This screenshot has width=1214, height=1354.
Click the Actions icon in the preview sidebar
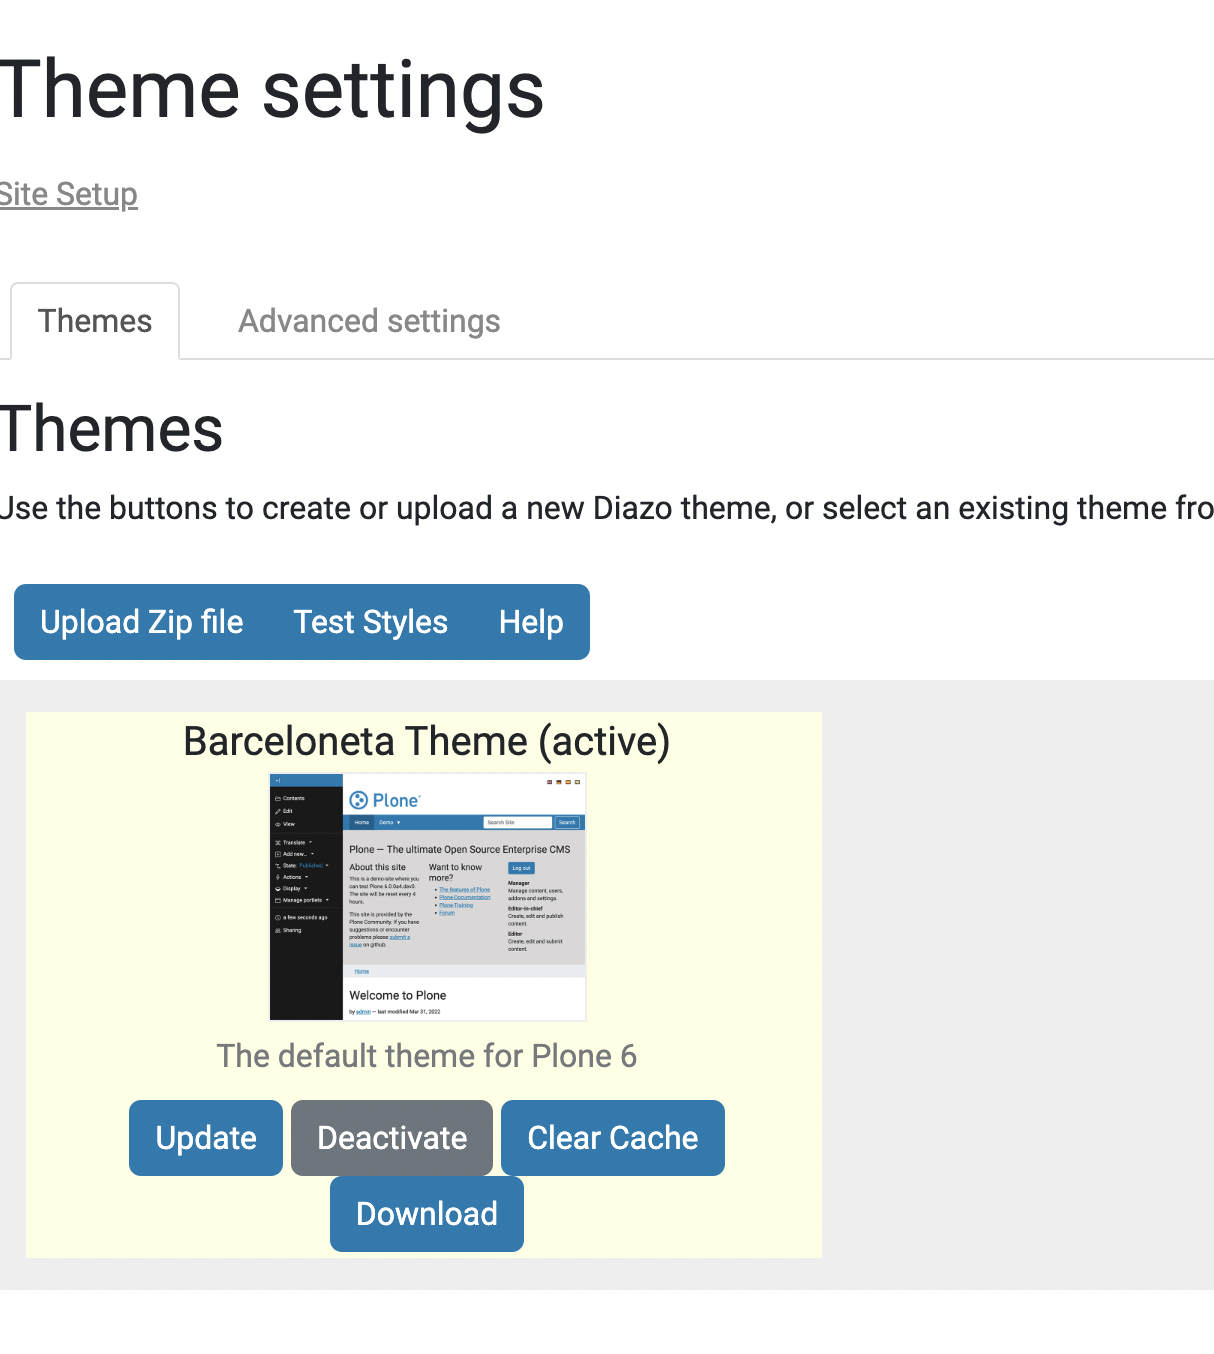[277, 877]
